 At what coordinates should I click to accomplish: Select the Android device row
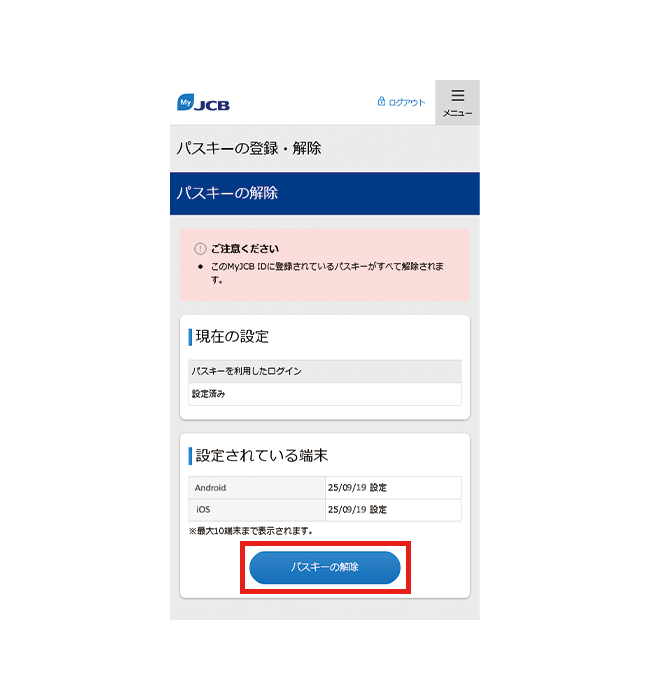point(325,488)
